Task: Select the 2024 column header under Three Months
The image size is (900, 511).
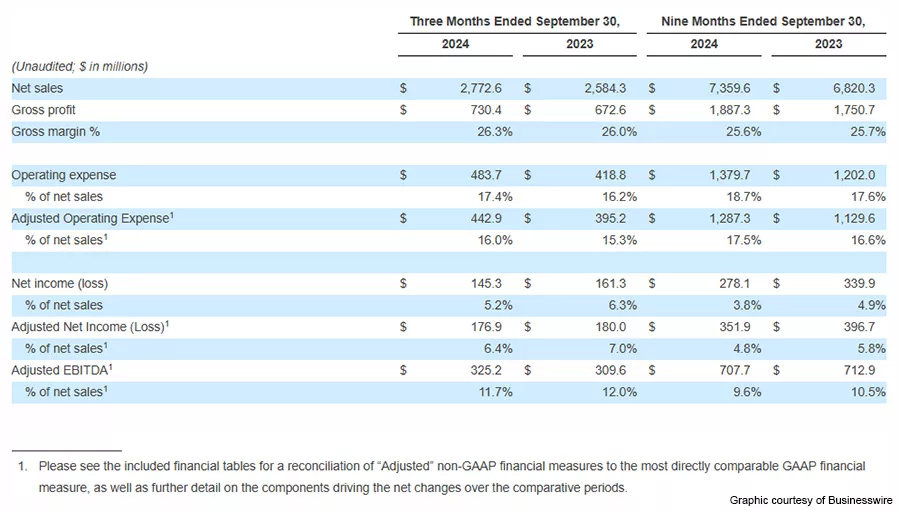Action: pos(455,44)
